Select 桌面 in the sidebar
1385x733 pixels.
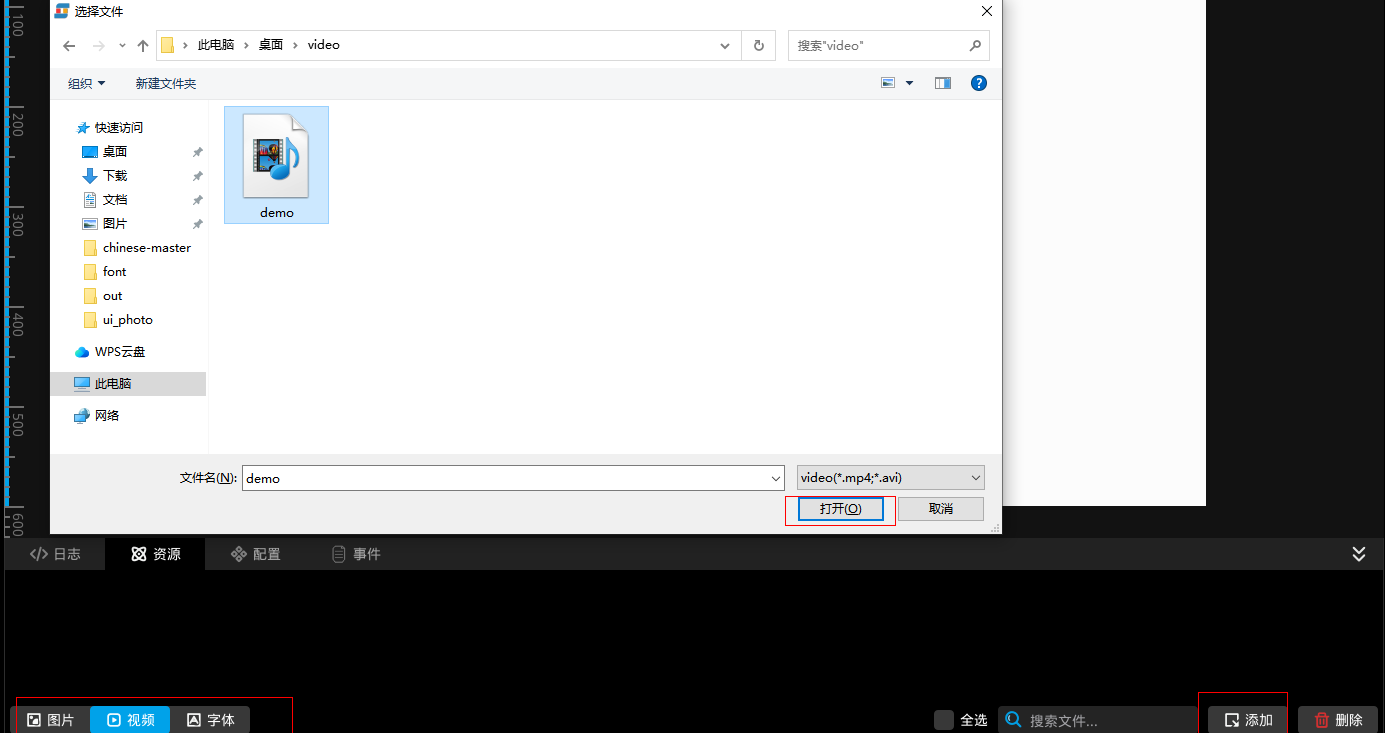[x=115, y=151]
